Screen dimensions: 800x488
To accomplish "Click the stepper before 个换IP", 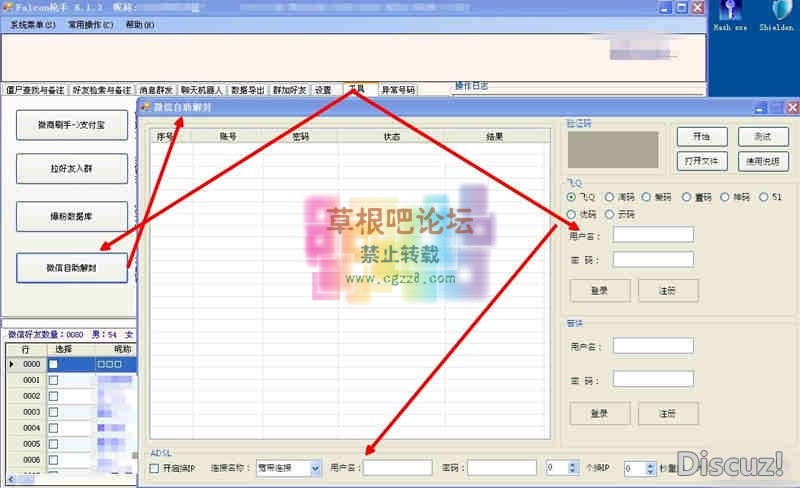I will [572, 468].
